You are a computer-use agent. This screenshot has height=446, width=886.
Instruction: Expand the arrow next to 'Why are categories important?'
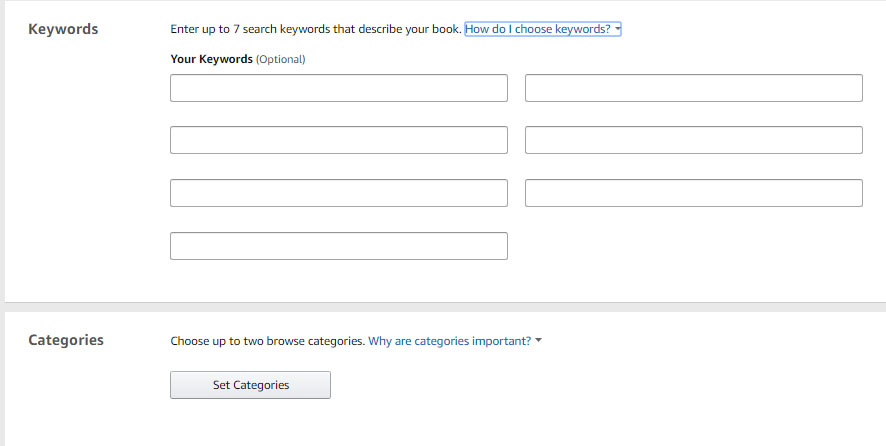(x=538, y=340)
